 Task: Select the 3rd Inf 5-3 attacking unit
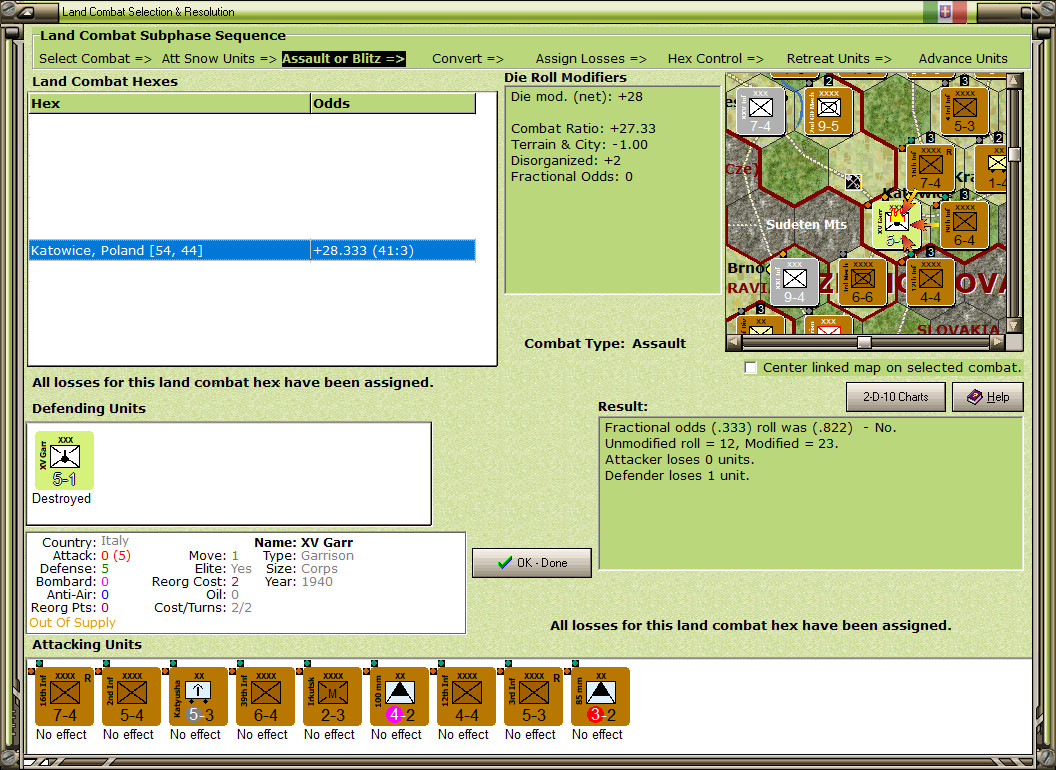pyautogui.click(x=533, y=697)
